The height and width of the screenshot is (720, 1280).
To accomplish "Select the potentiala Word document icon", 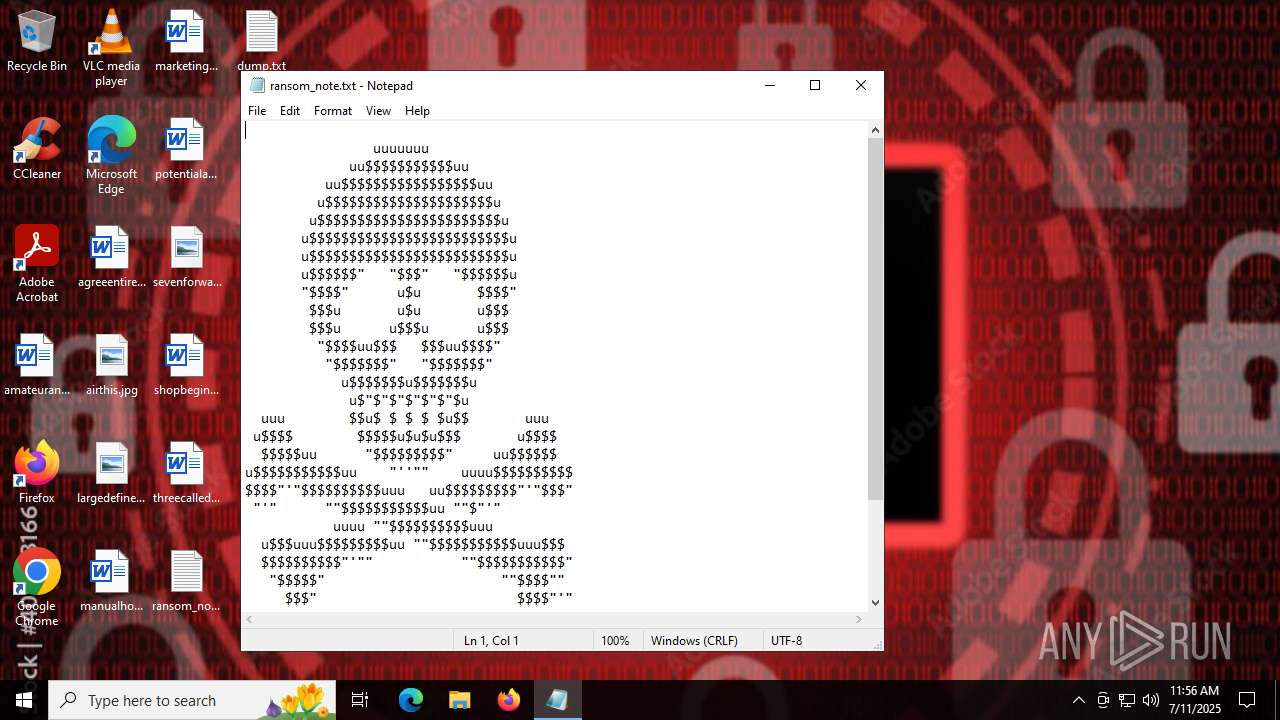I will point(186,150).
